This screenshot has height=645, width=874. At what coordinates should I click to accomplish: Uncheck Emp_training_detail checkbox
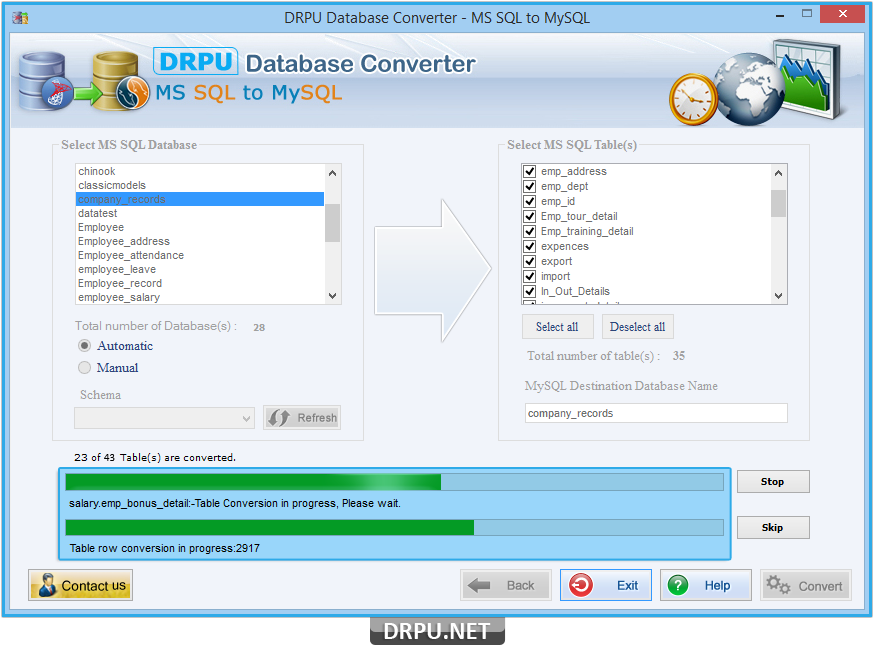click(530, 231)
